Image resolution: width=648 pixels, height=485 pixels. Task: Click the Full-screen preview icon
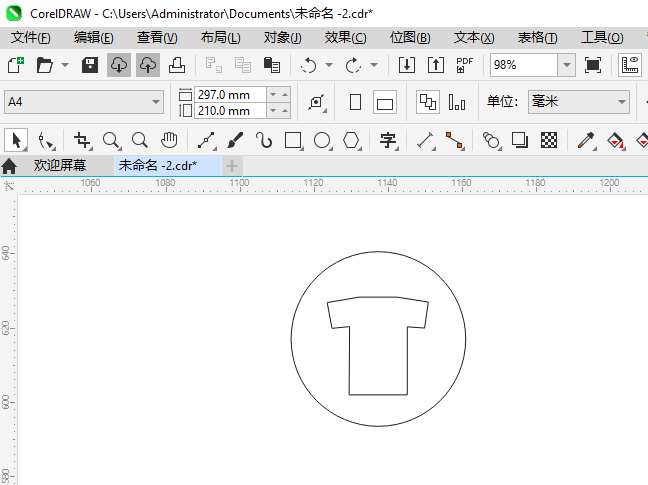pyautogui.click(x=593, y=65)
